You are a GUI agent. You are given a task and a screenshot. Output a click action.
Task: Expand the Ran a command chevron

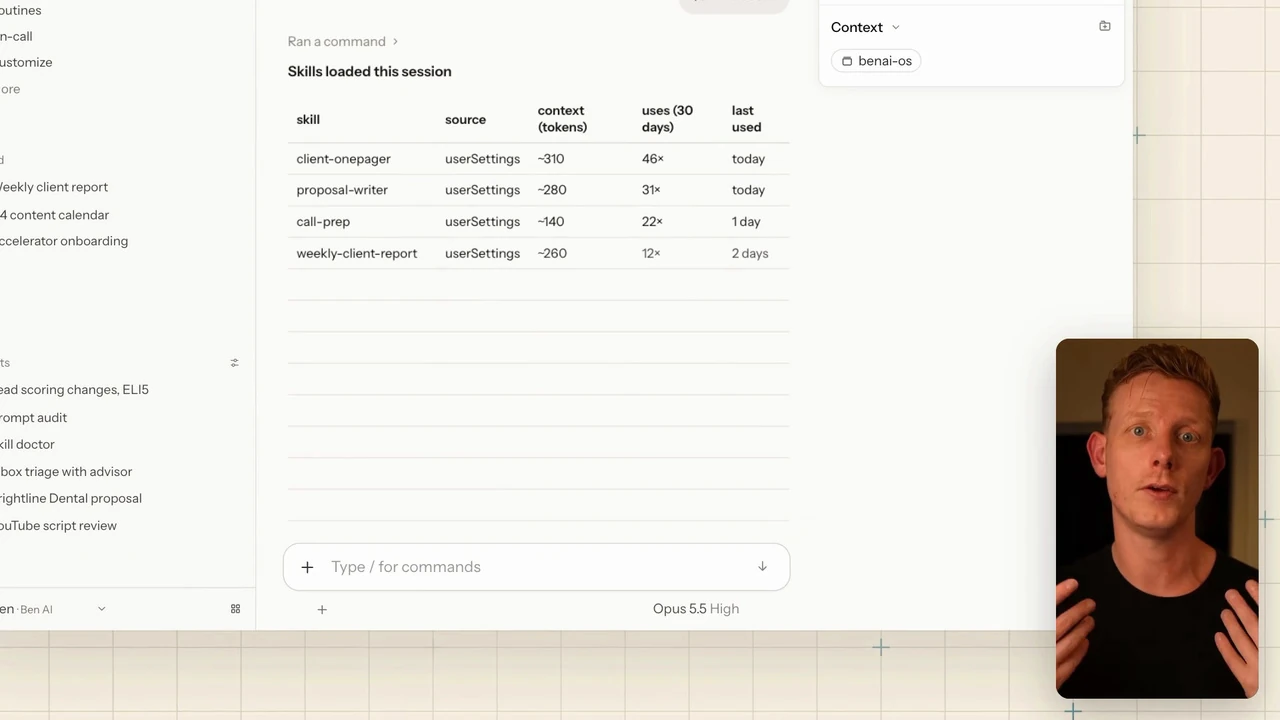coord(395,42)
